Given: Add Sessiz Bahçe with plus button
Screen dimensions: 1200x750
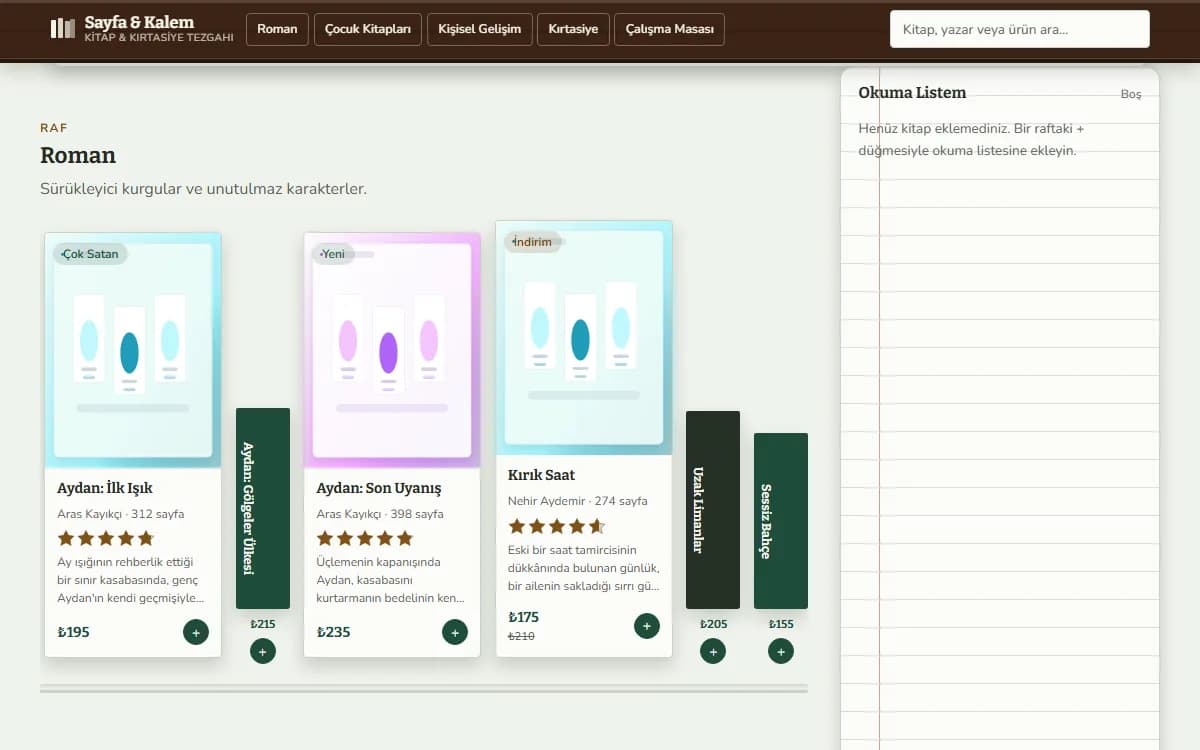Looking at the screenshot, I should tap(781, 652).
